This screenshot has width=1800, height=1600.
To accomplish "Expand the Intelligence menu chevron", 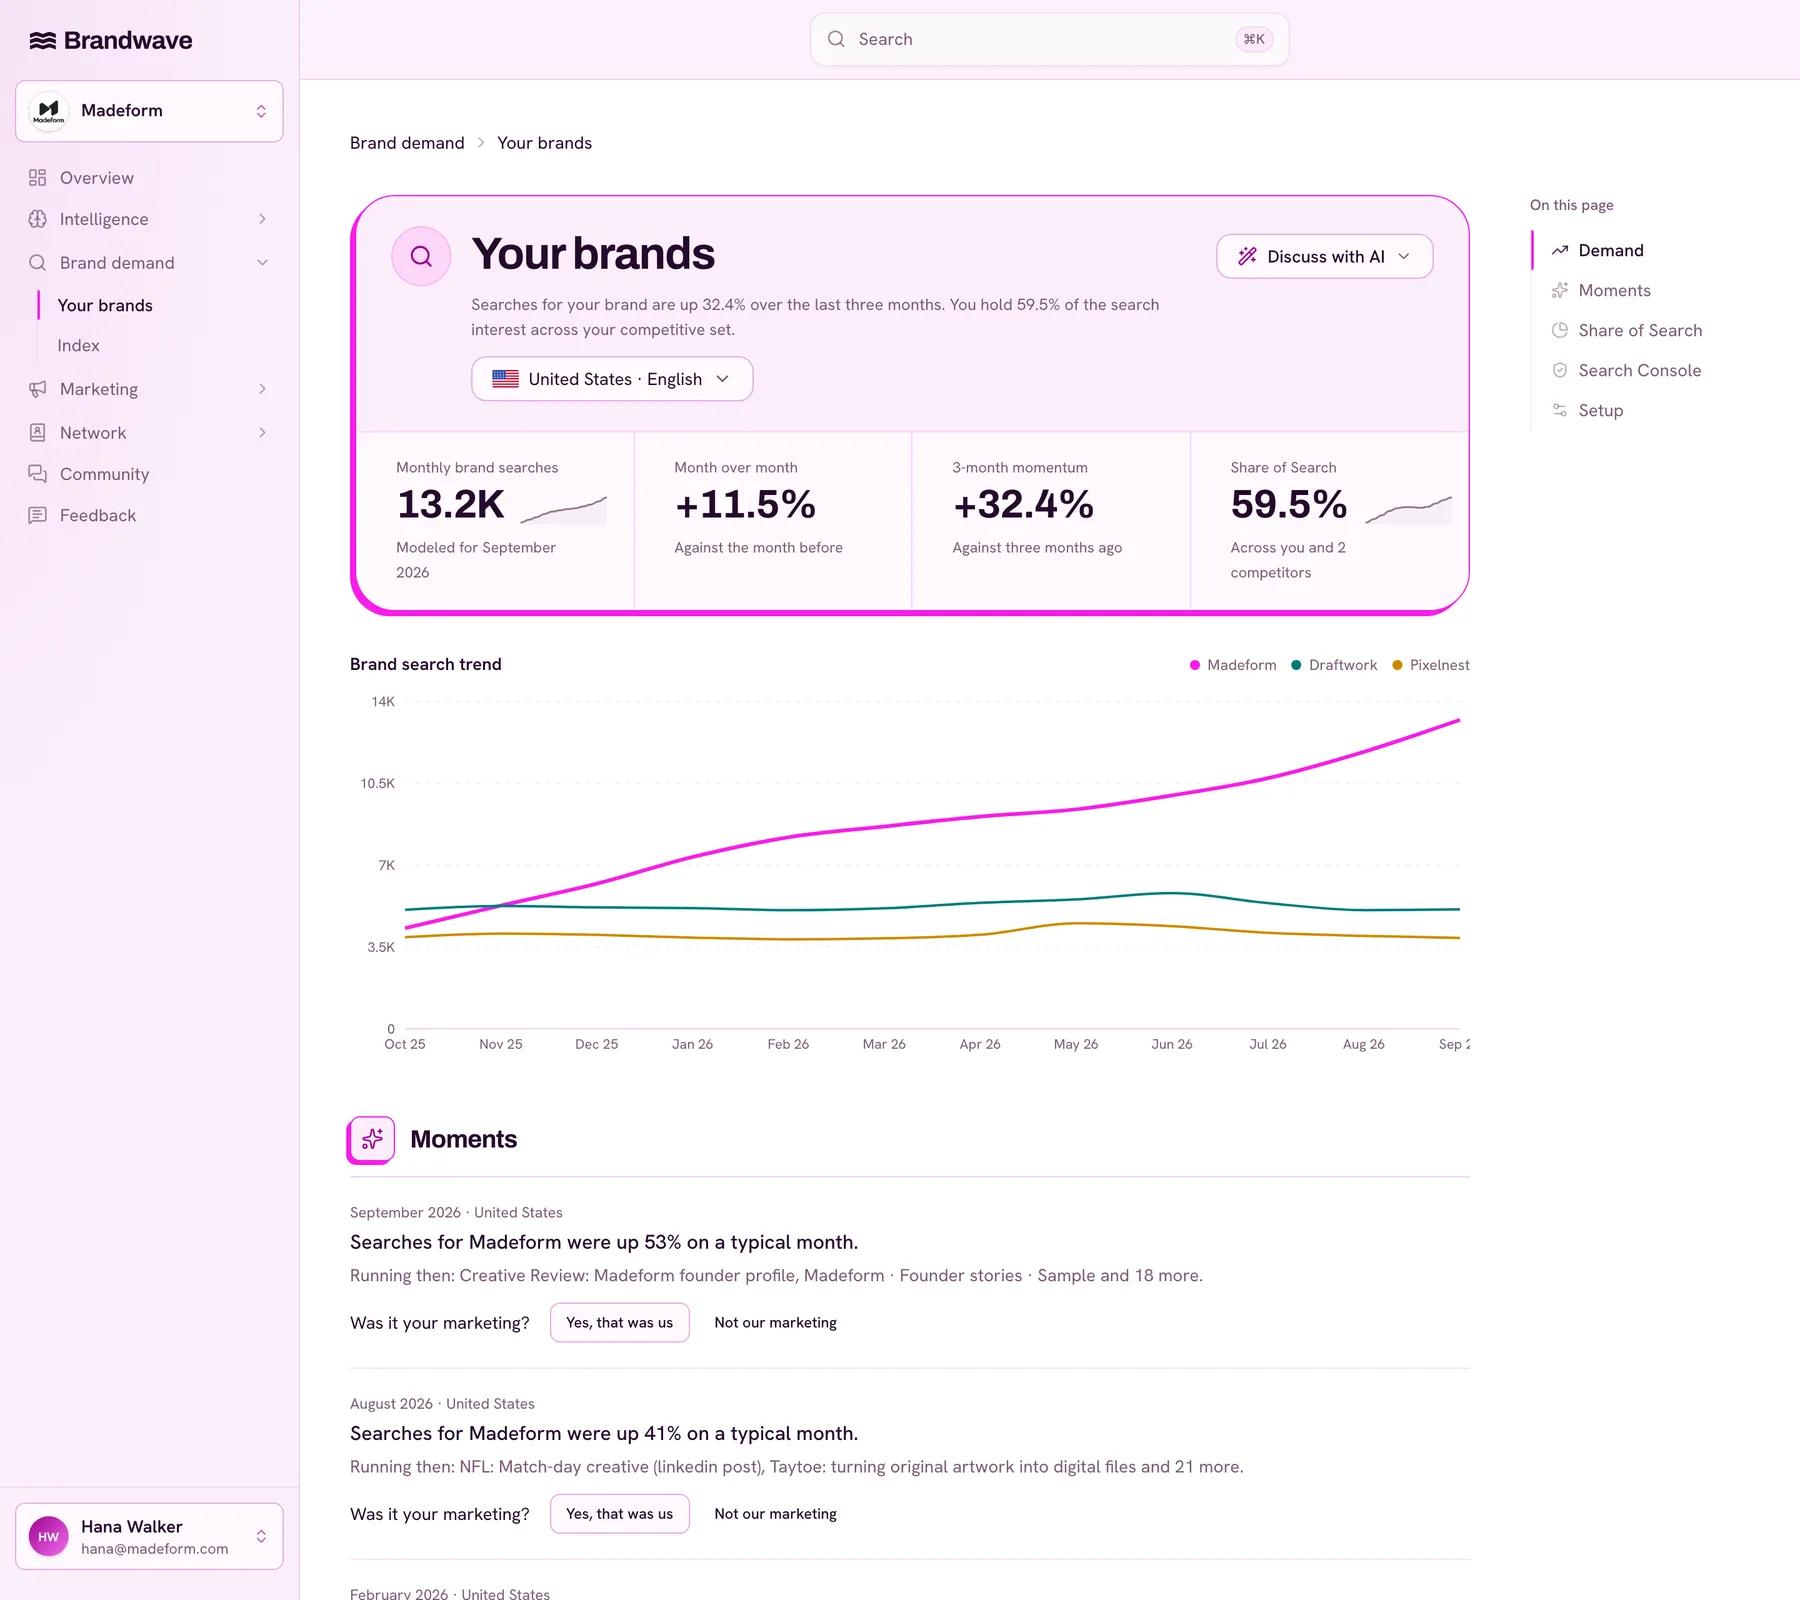I will [262, 219].
